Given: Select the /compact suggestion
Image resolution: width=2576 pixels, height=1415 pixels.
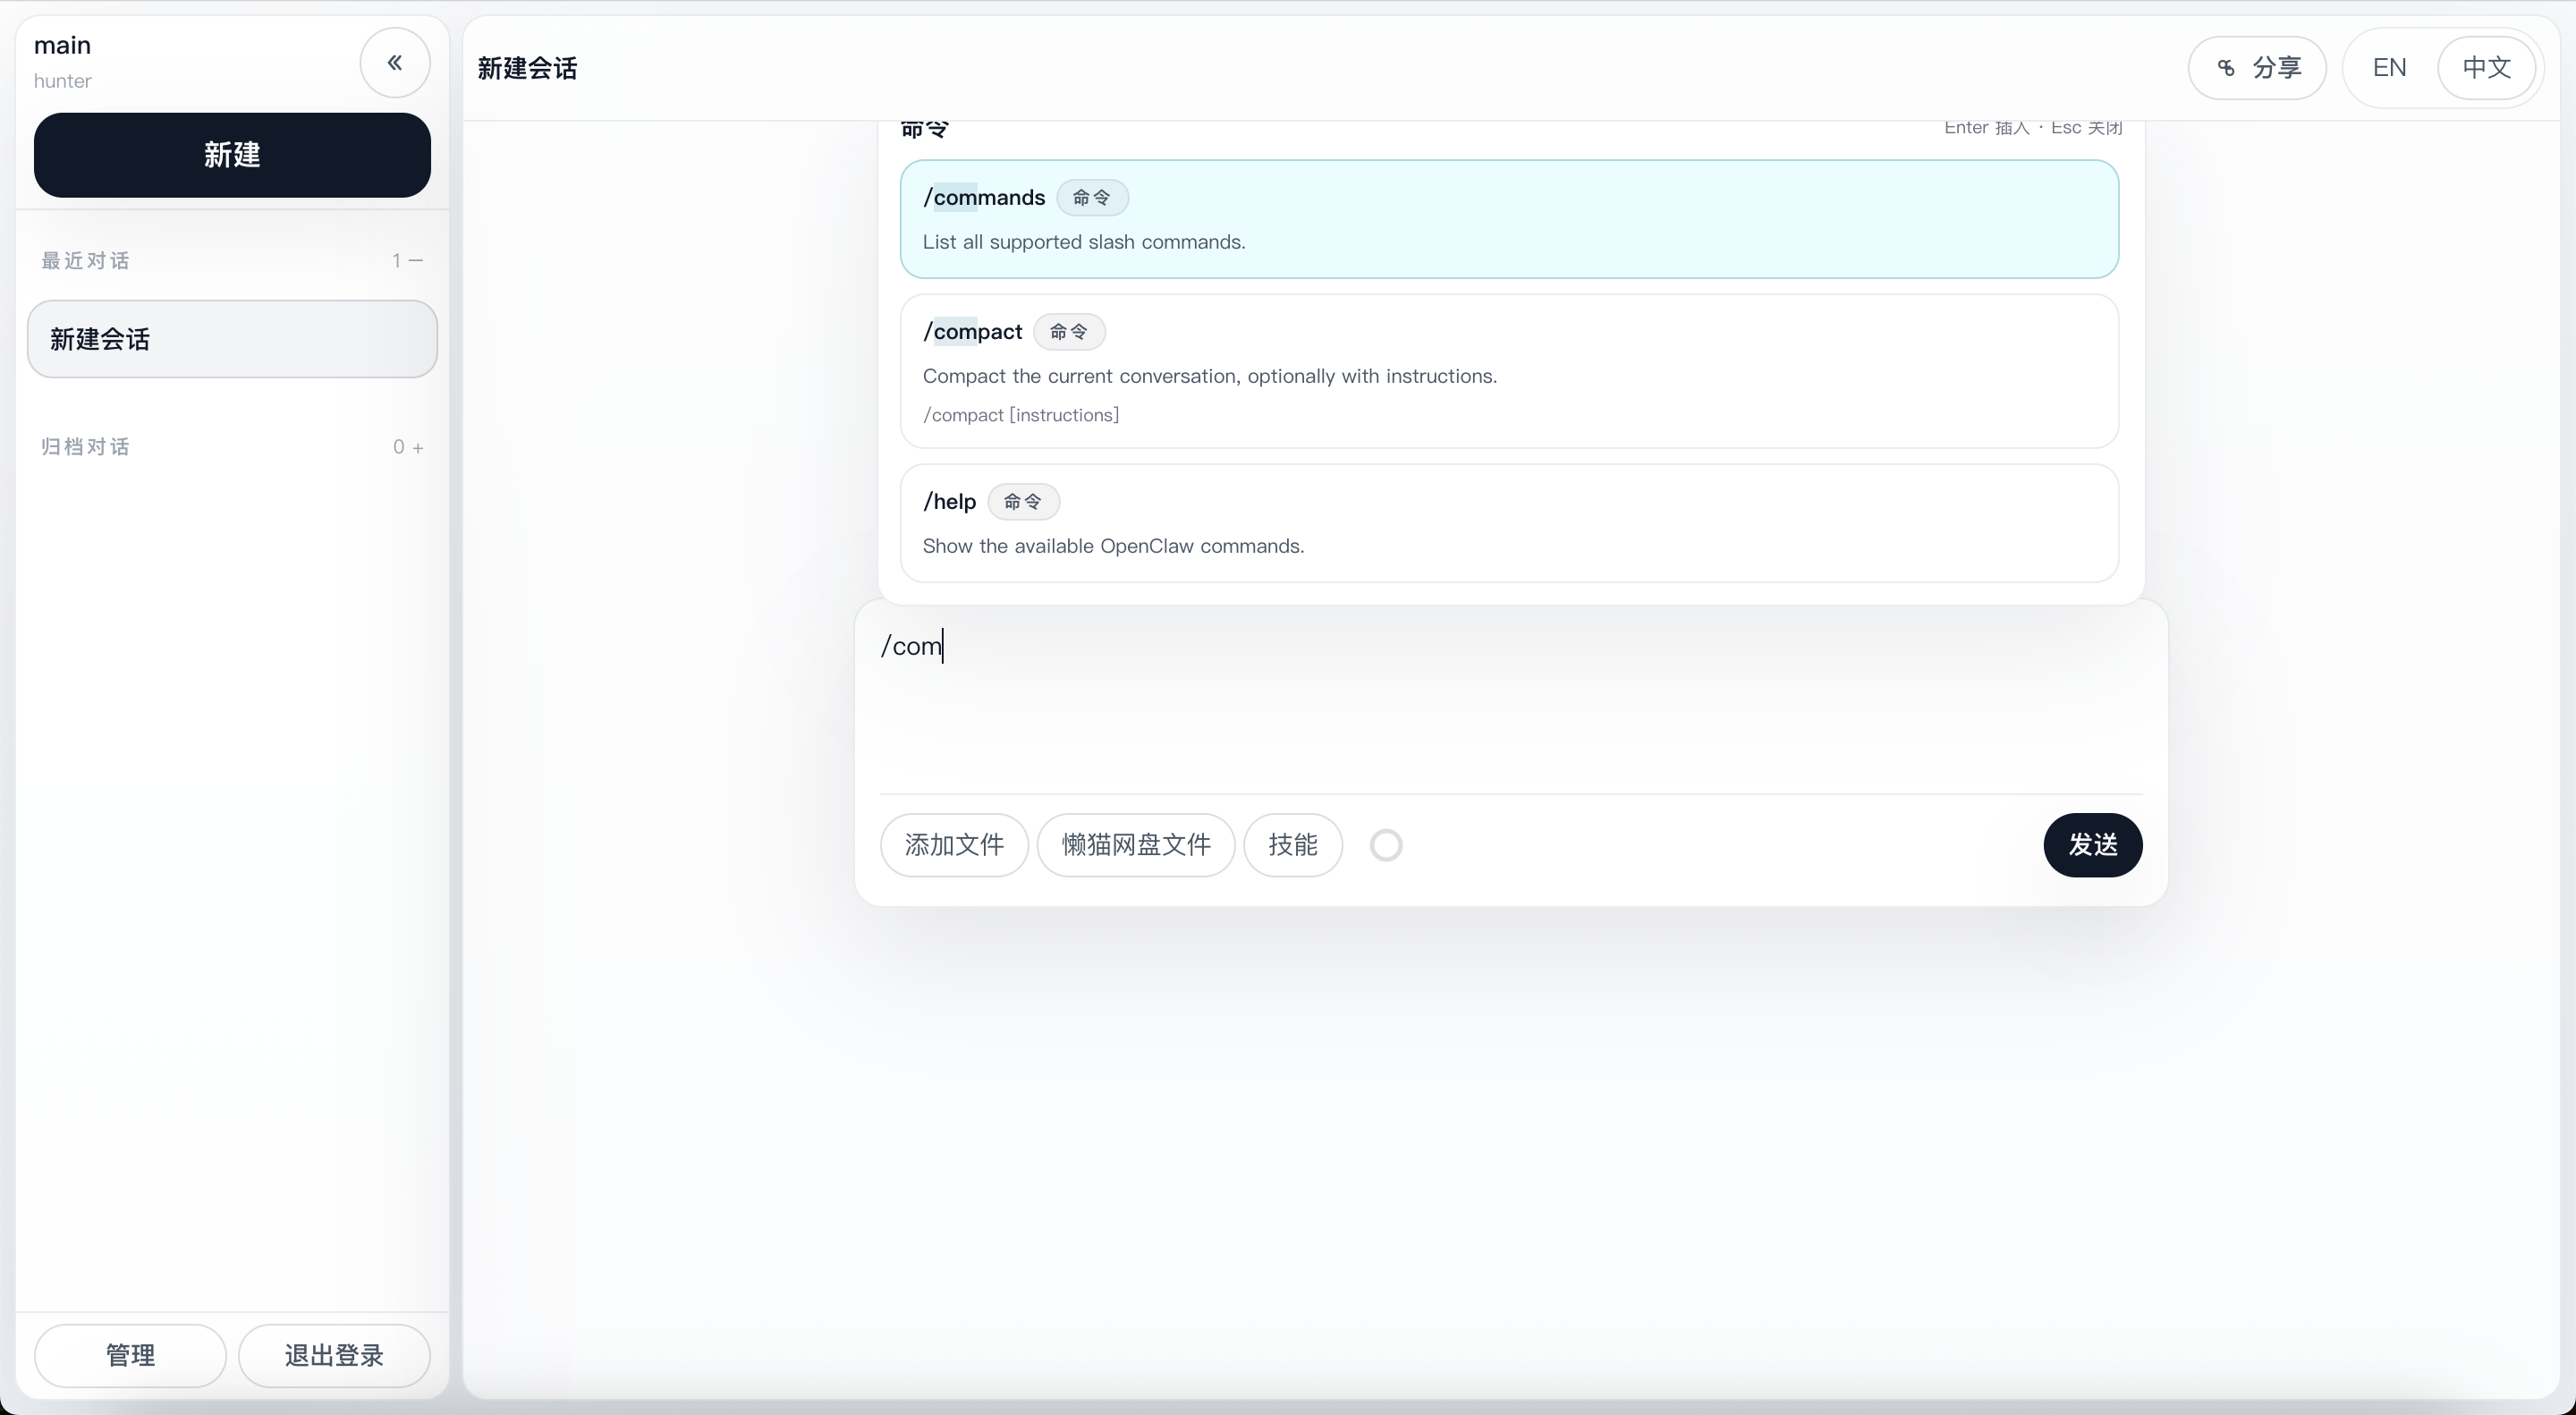Looking at the screenshot, I should coord(1509,371).
